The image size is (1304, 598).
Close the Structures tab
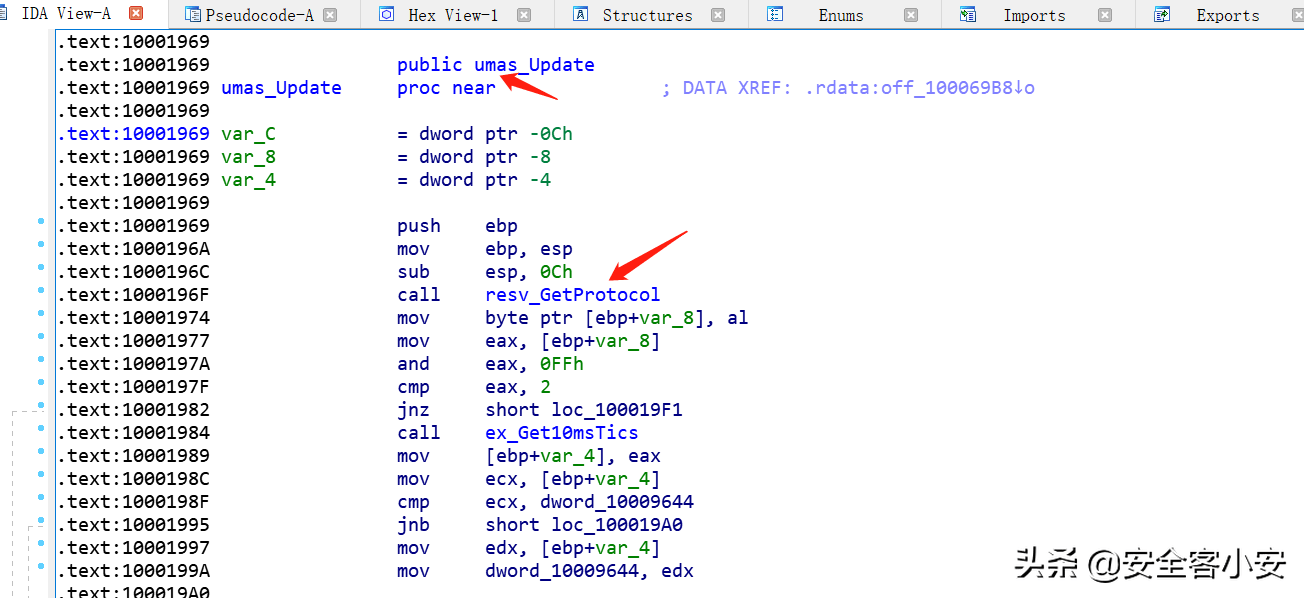(718, 15)
